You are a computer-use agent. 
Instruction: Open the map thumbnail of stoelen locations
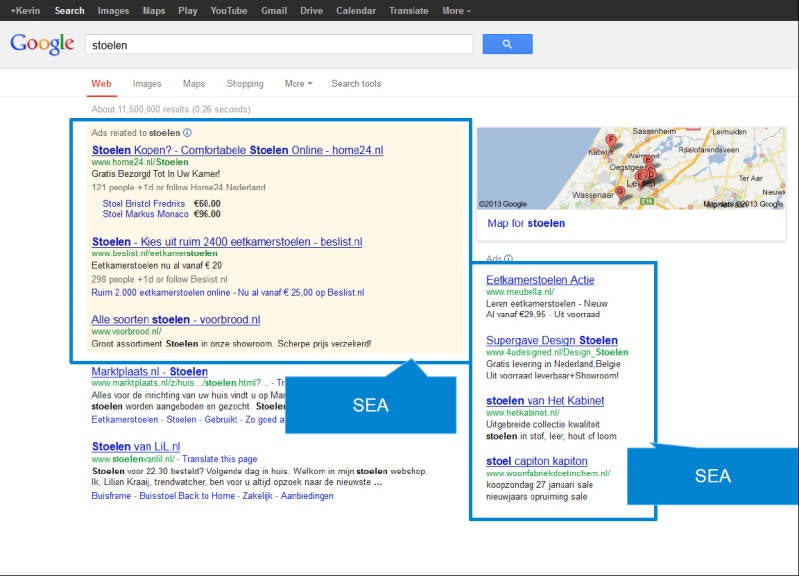click(x=630, y=168)
